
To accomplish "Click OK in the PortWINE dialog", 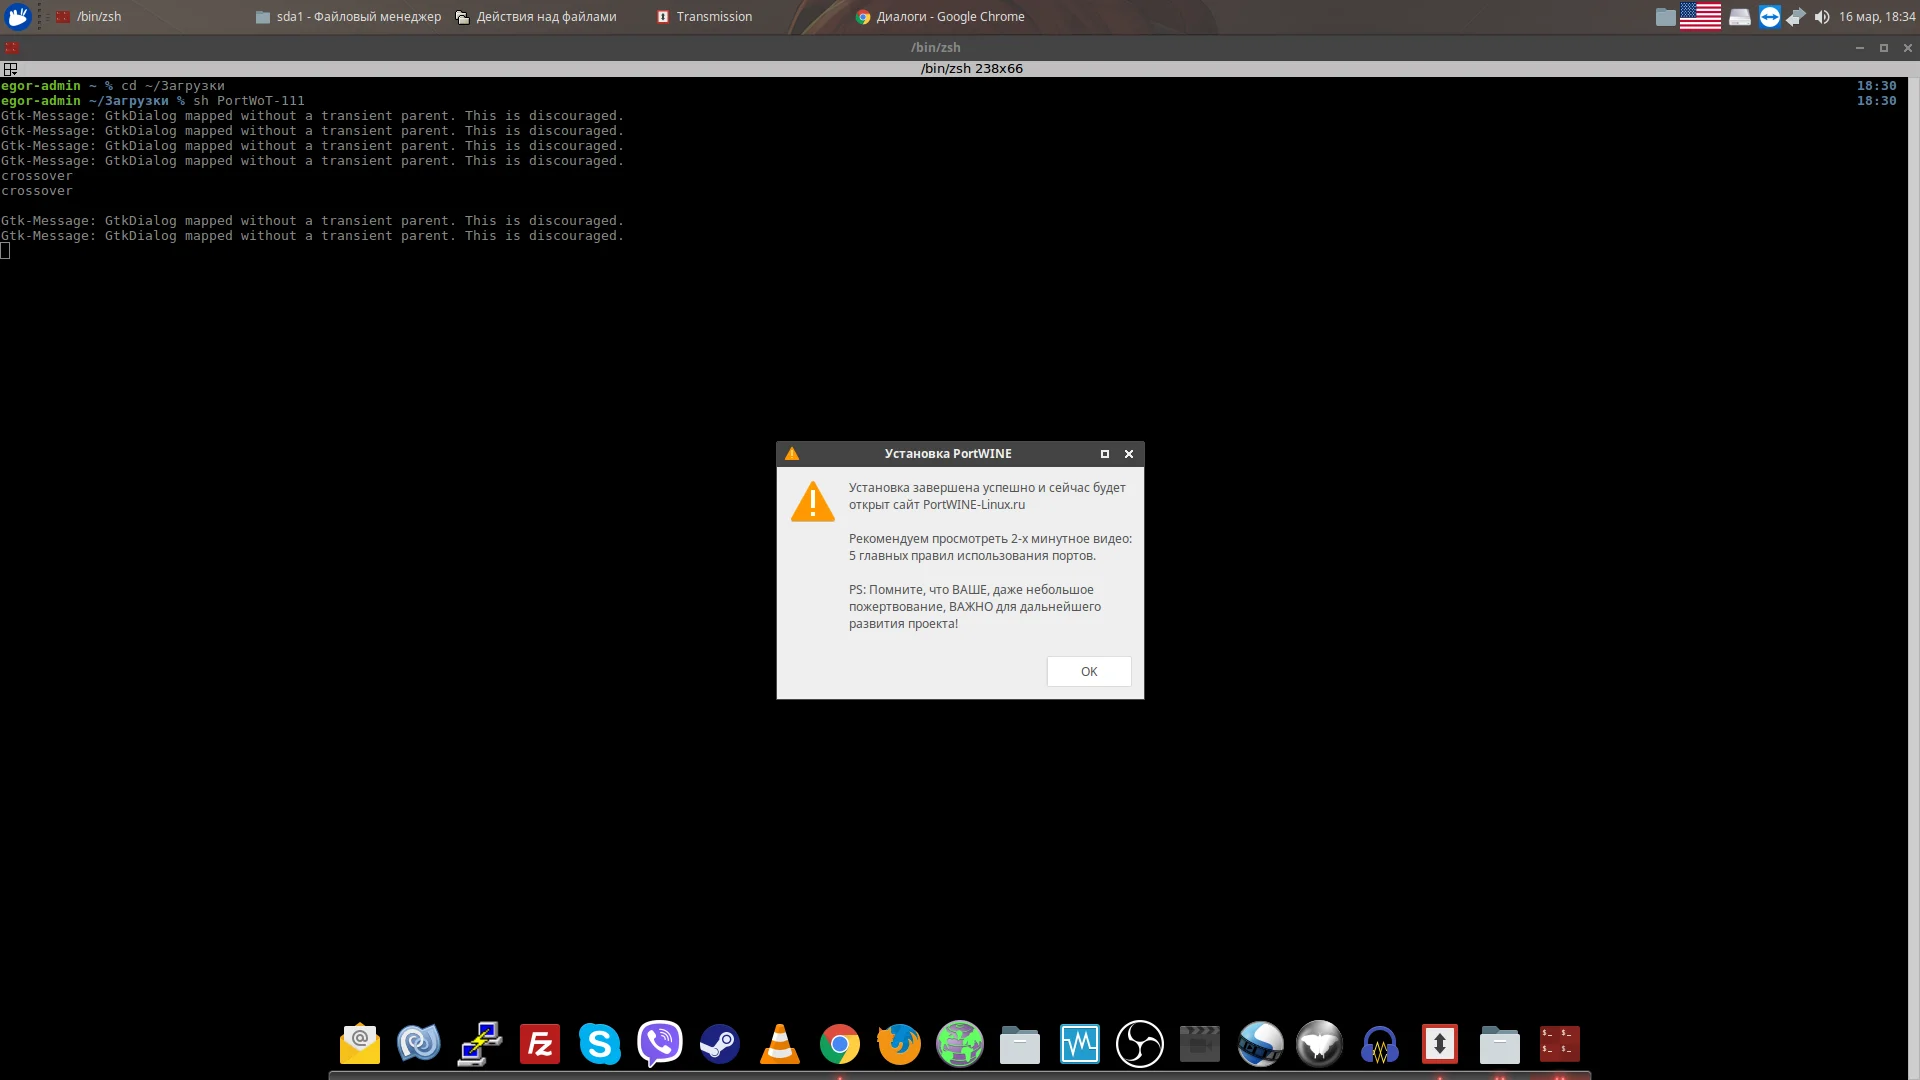I will coord(1088,672).
